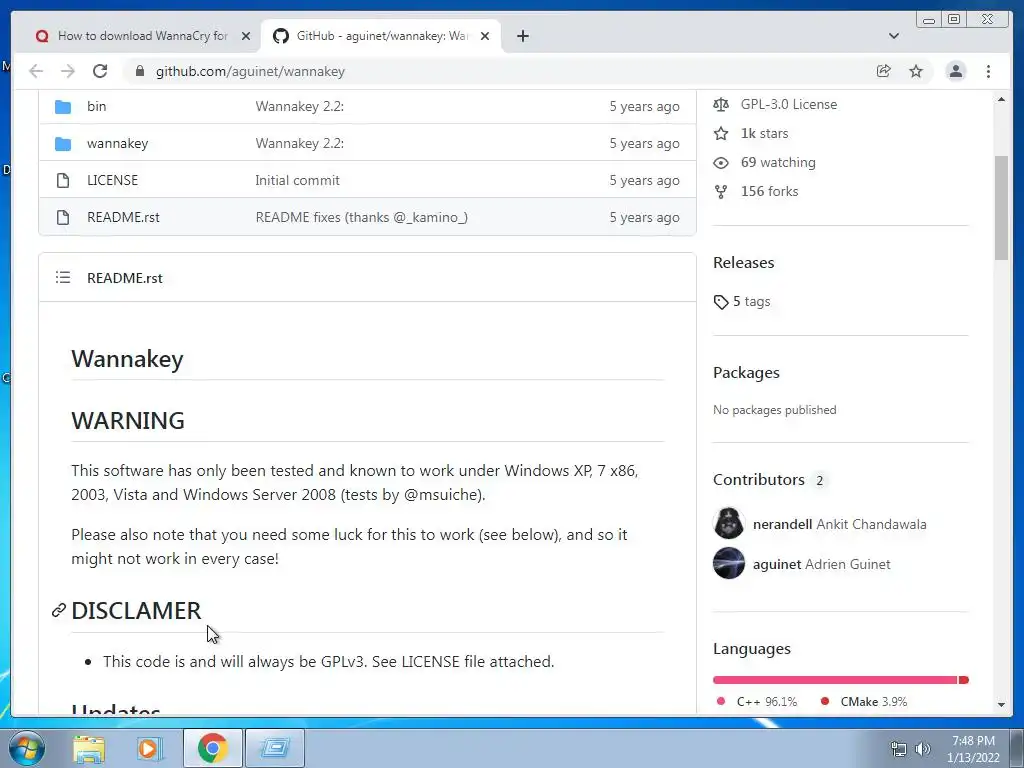Image resolution: width=1024 pixels, height=768 pixels.
Task: Share this page via the share icon
Action: [884, 71]
